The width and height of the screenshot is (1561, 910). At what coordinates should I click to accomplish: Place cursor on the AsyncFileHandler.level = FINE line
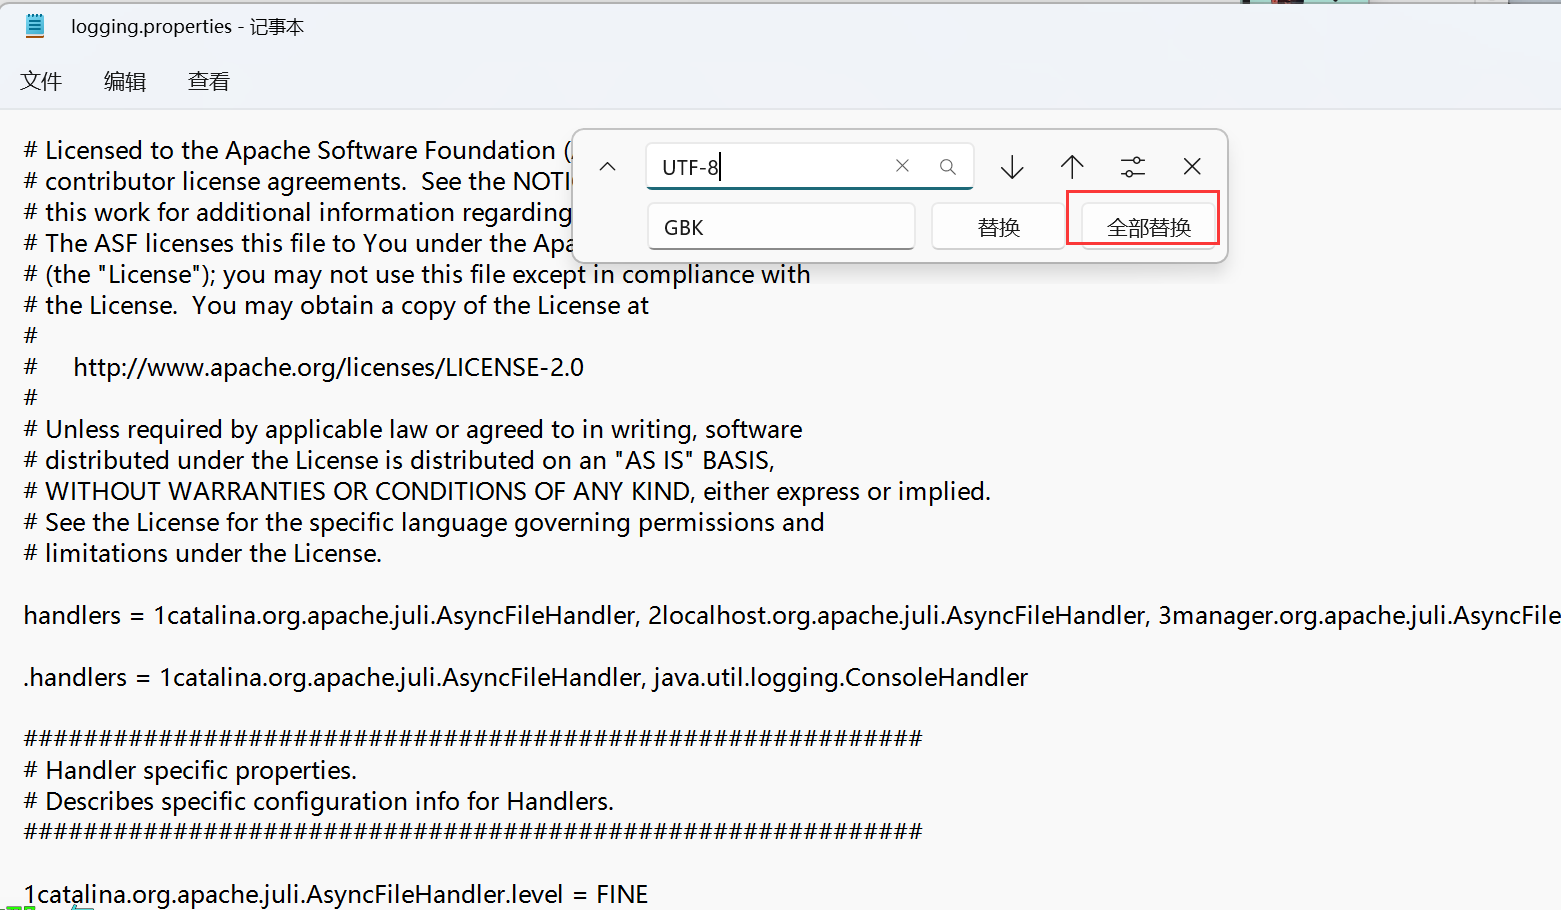point(336,894)
